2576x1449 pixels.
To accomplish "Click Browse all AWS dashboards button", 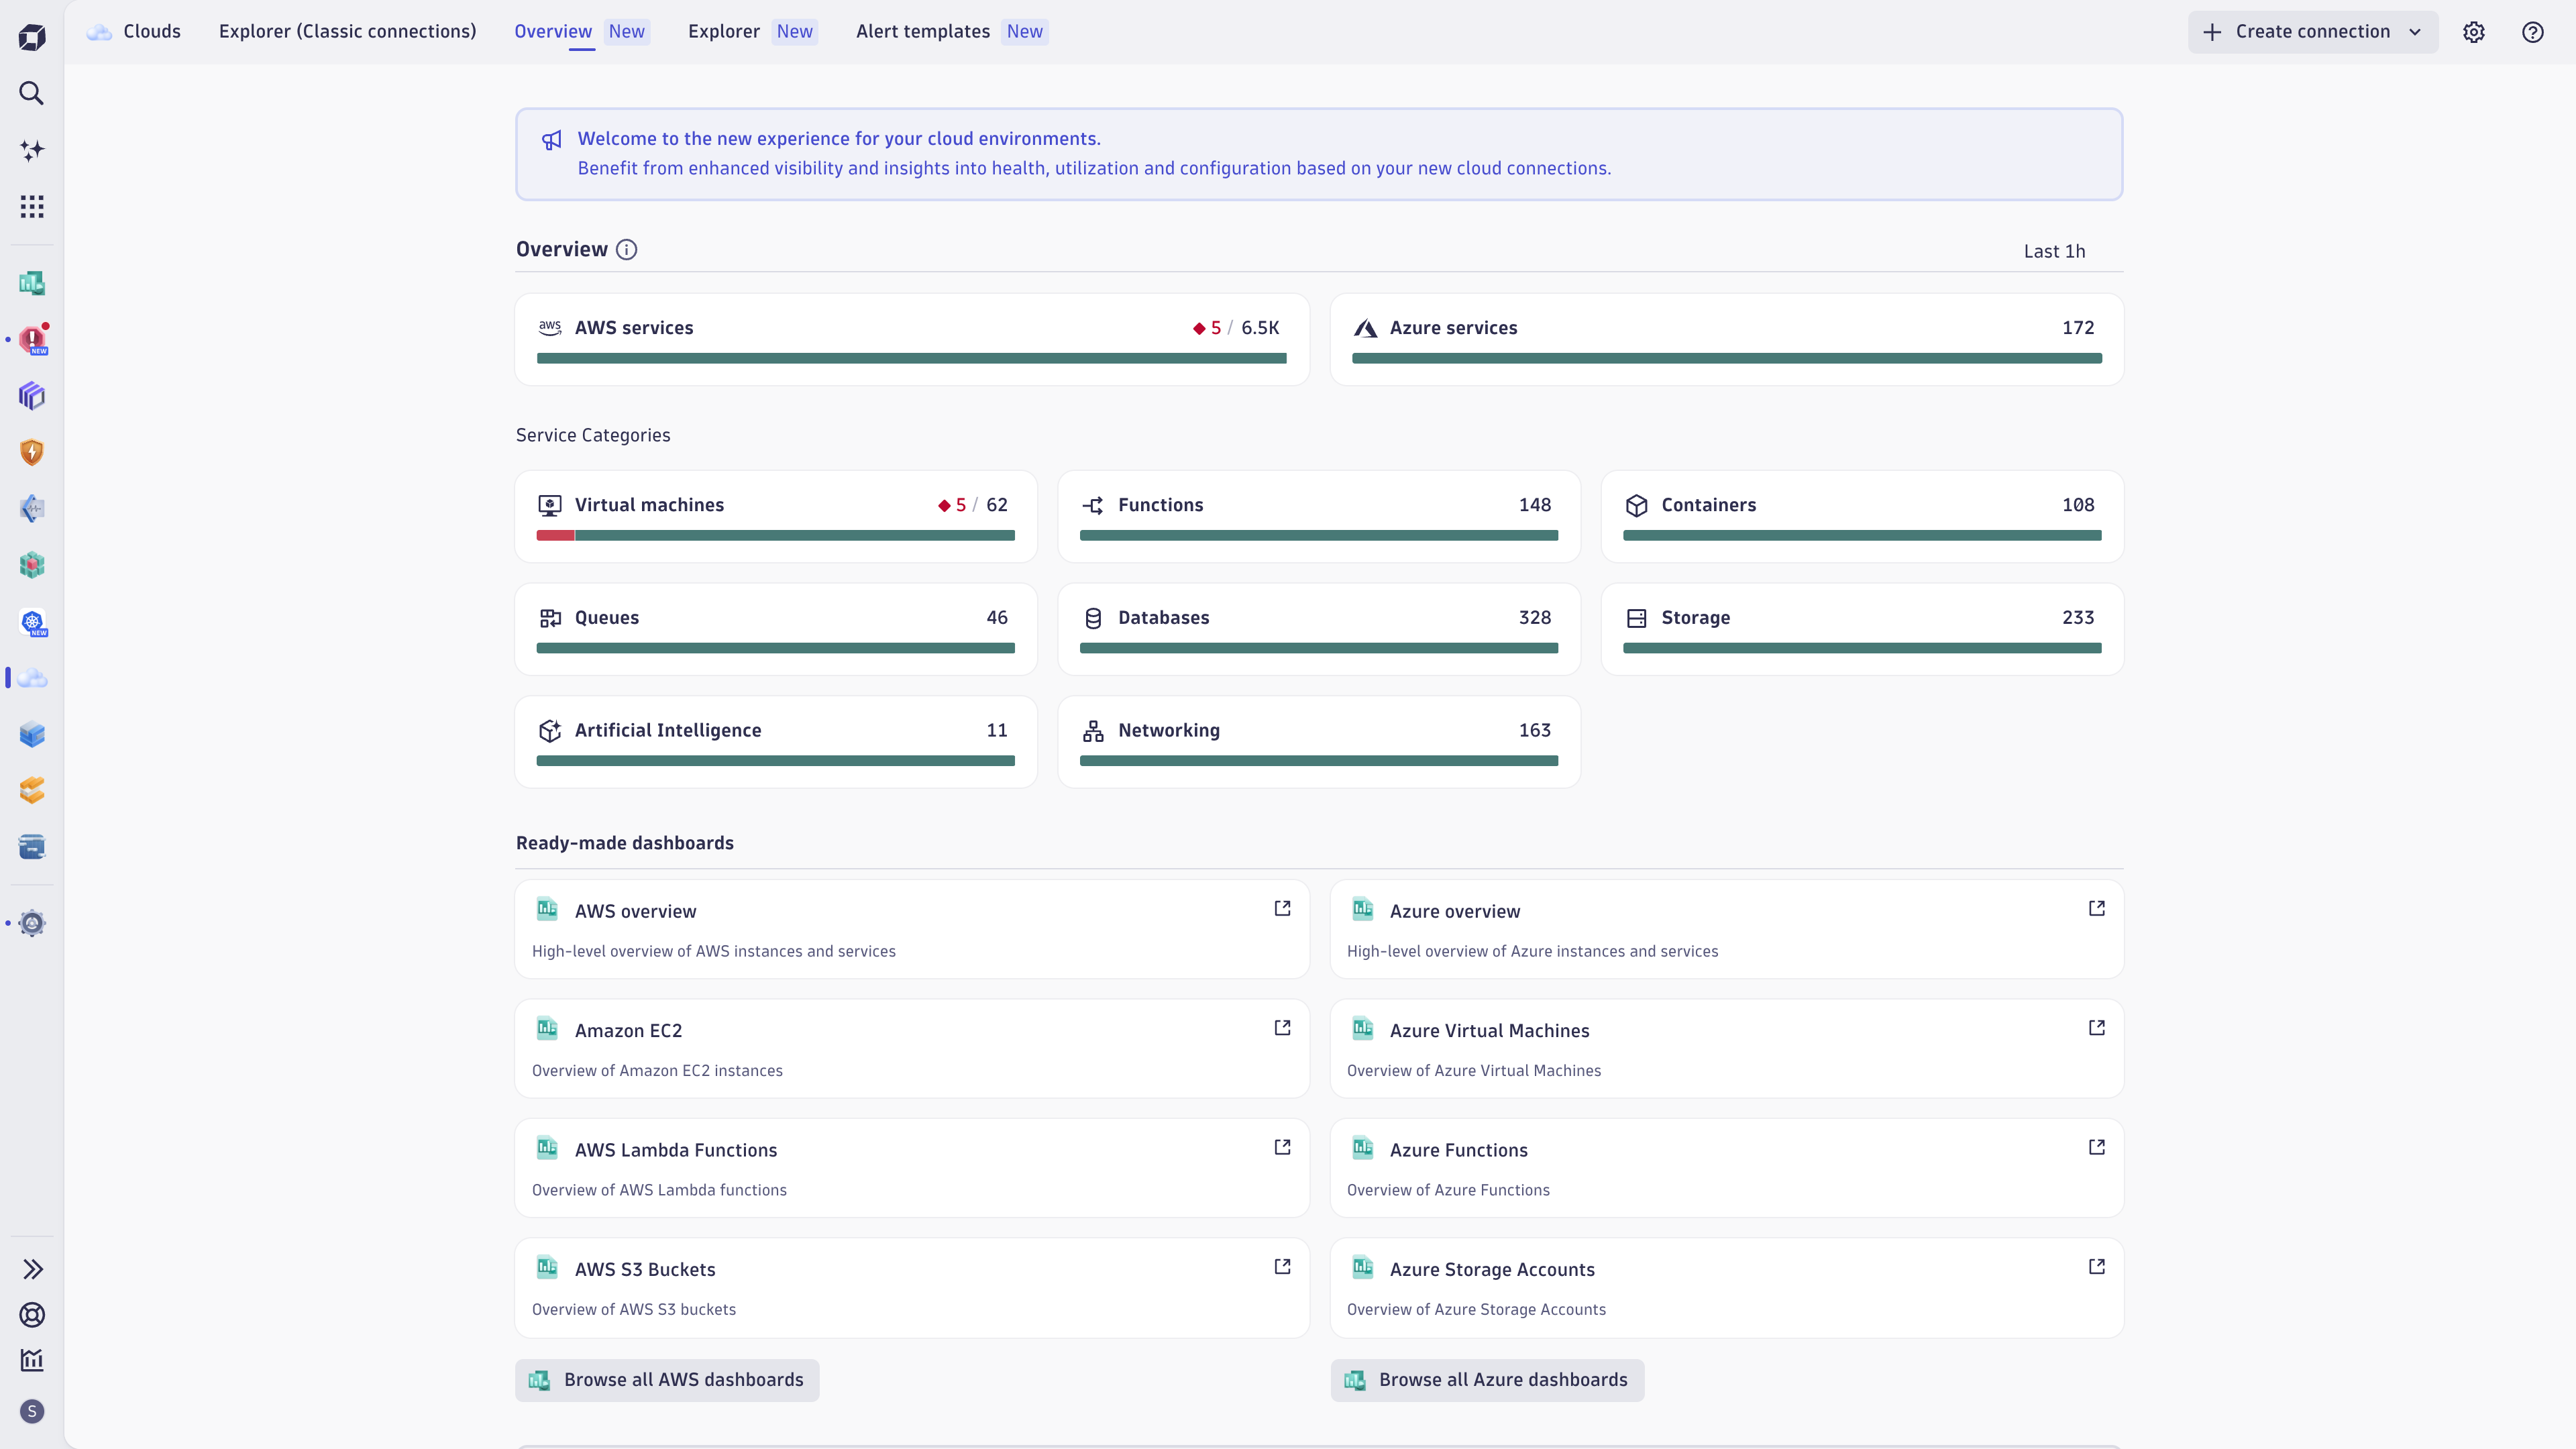I will pyautogui.click(x=667, y=1380).
